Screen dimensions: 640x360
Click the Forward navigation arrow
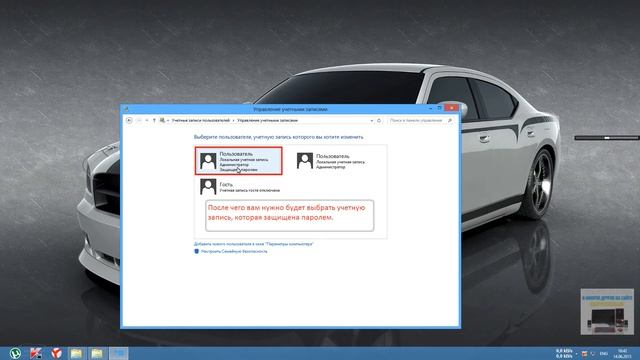tap(139, 120)
